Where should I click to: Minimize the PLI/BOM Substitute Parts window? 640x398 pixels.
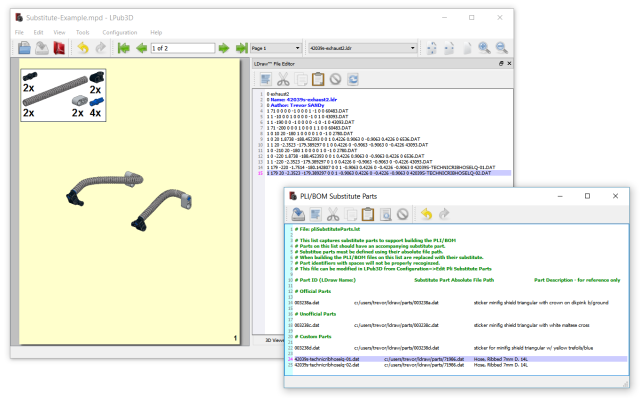(560, 196)
